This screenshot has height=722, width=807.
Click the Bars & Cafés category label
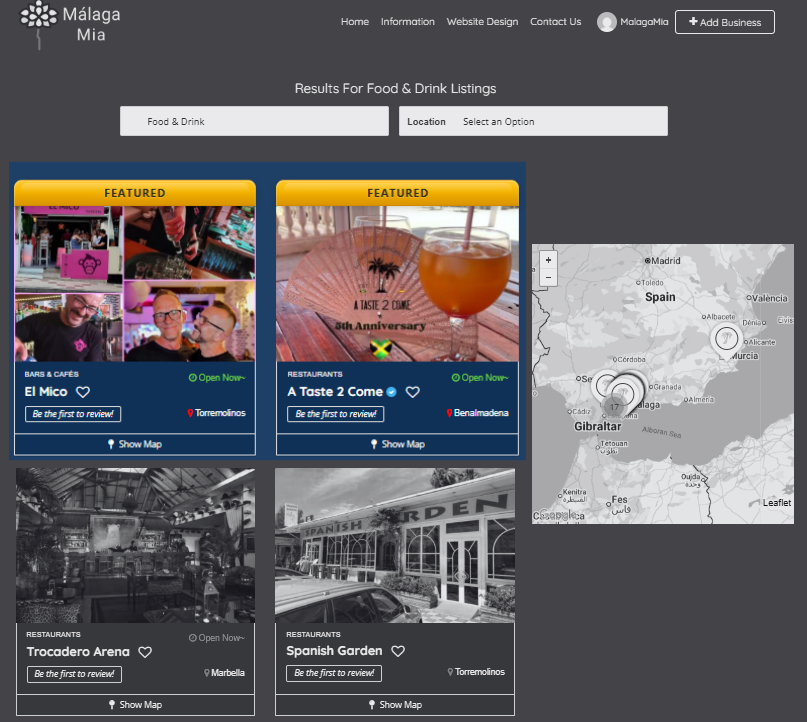point(51,374)
